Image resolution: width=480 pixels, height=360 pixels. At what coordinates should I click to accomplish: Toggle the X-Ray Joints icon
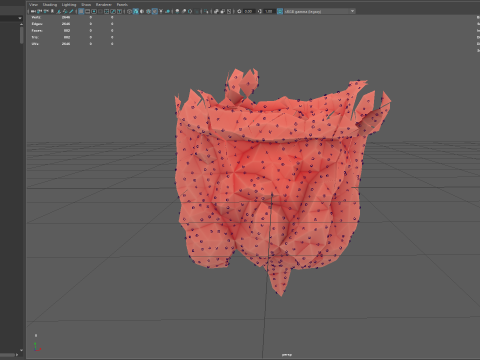point(229,11)
